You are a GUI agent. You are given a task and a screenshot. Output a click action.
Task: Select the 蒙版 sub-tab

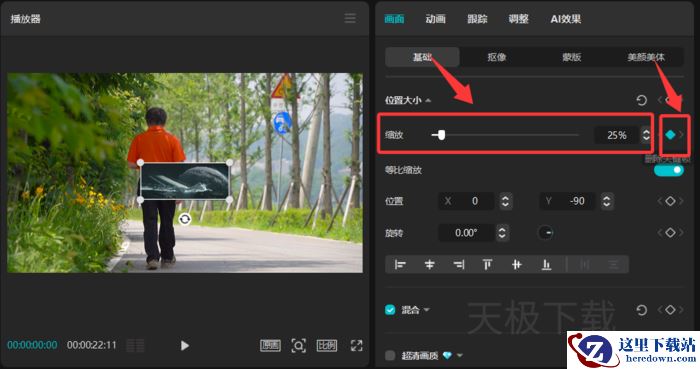point(571,57)
